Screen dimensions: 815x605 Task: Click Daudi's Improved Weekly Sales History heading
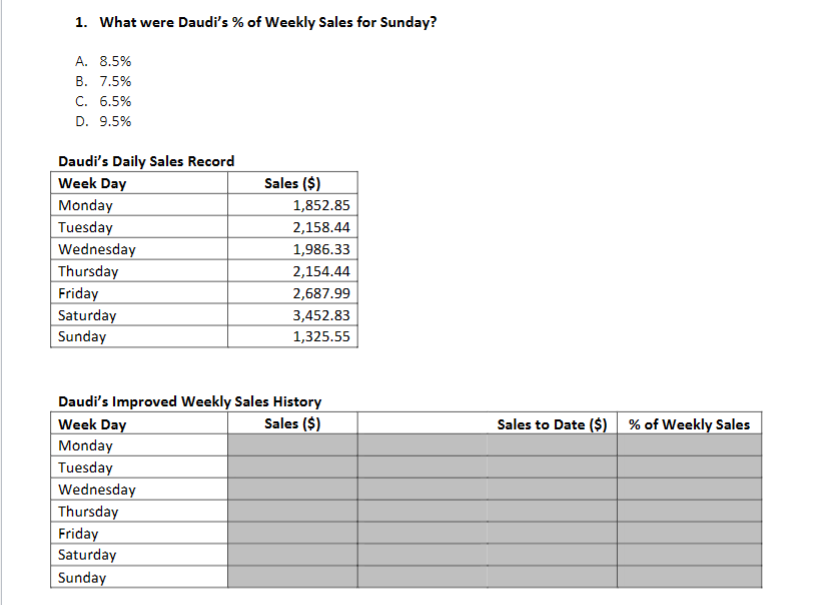click(189, 402)
